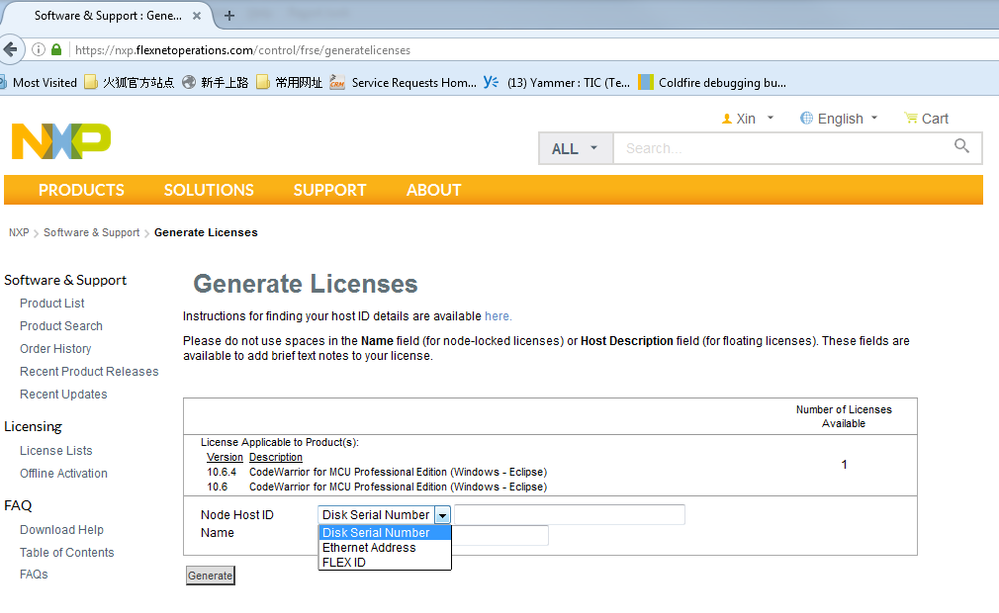This screenshot has width=999, height=613.
Task: Click the magnifying glass search icon
Action: pos(961,146)
